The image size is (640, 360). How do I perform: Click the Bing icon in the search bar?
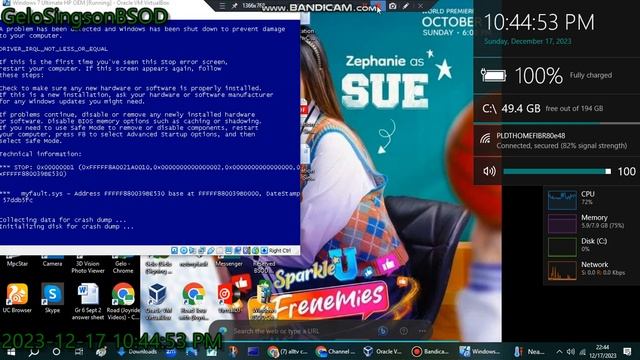[382, 331]
